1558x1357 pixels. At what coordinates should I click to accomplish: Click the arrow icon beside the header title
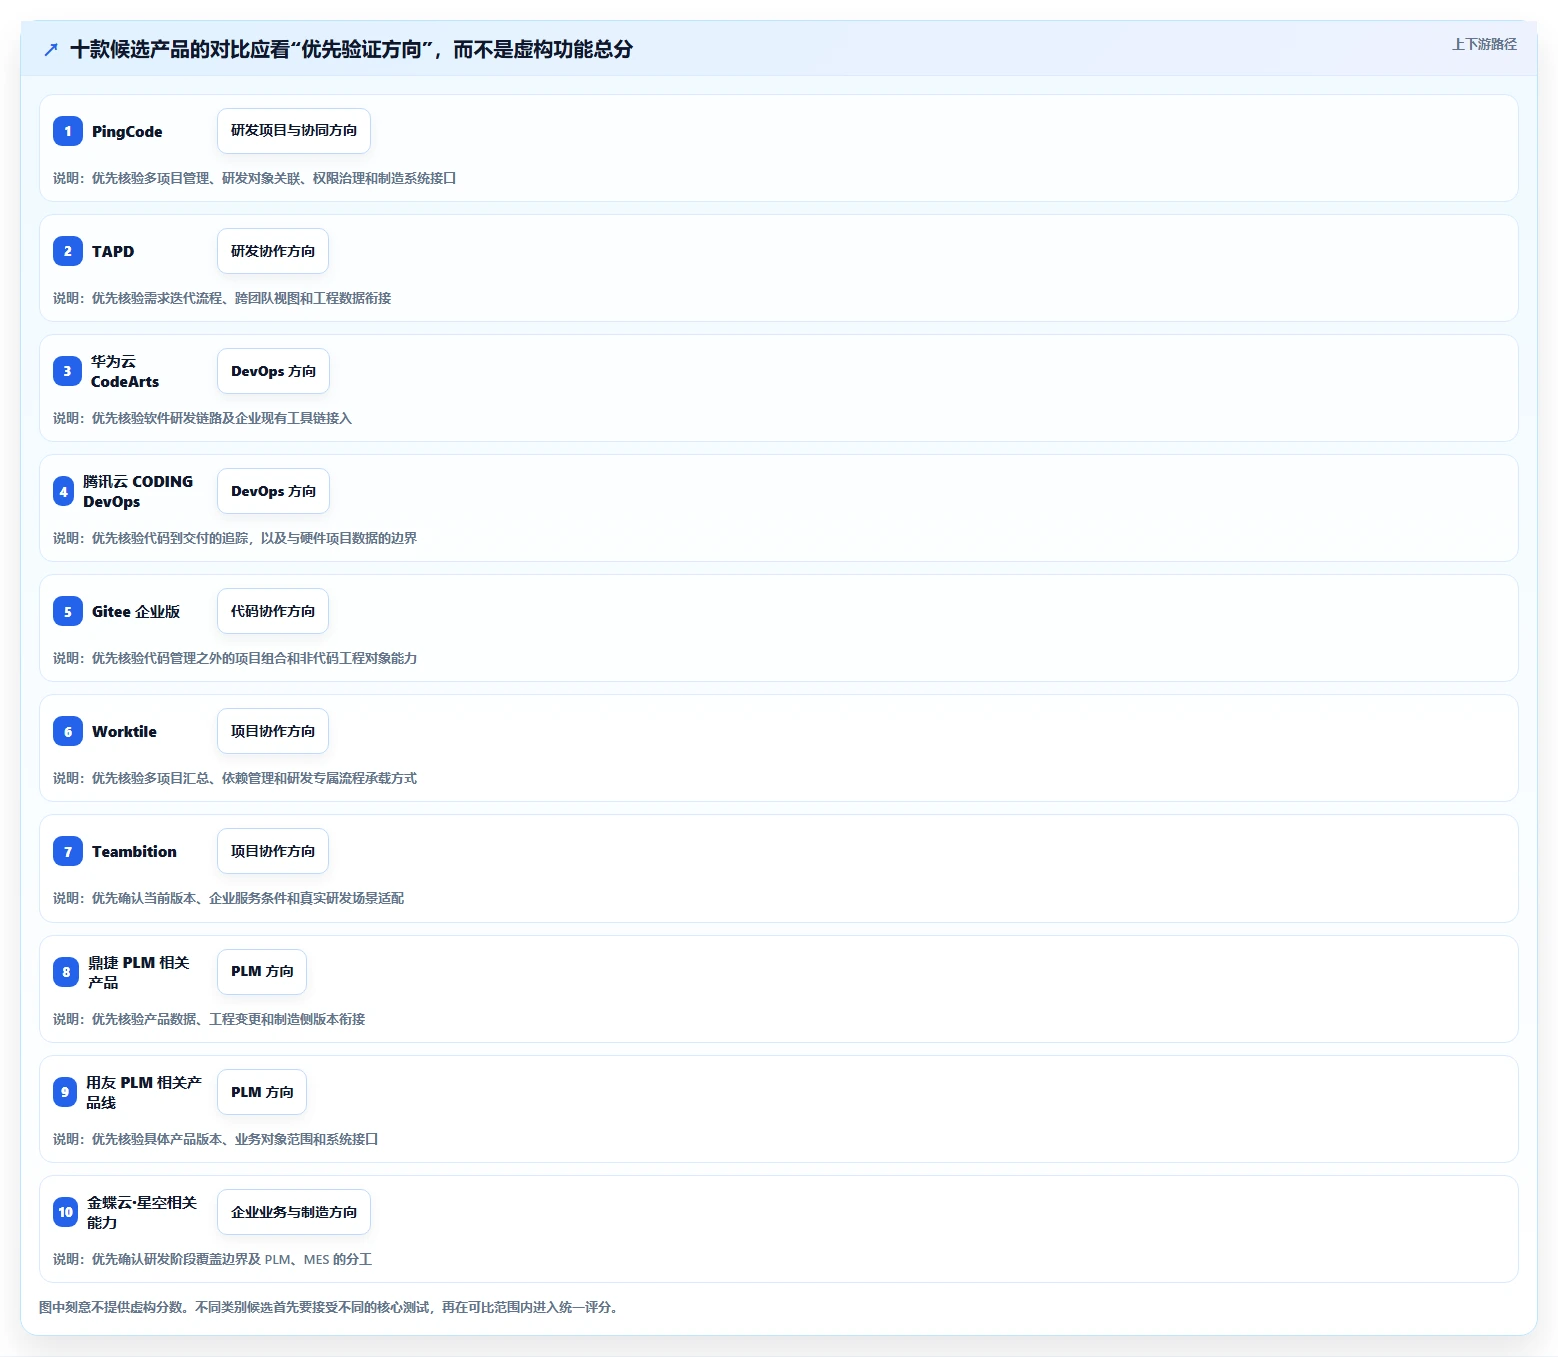pos(51,50)
